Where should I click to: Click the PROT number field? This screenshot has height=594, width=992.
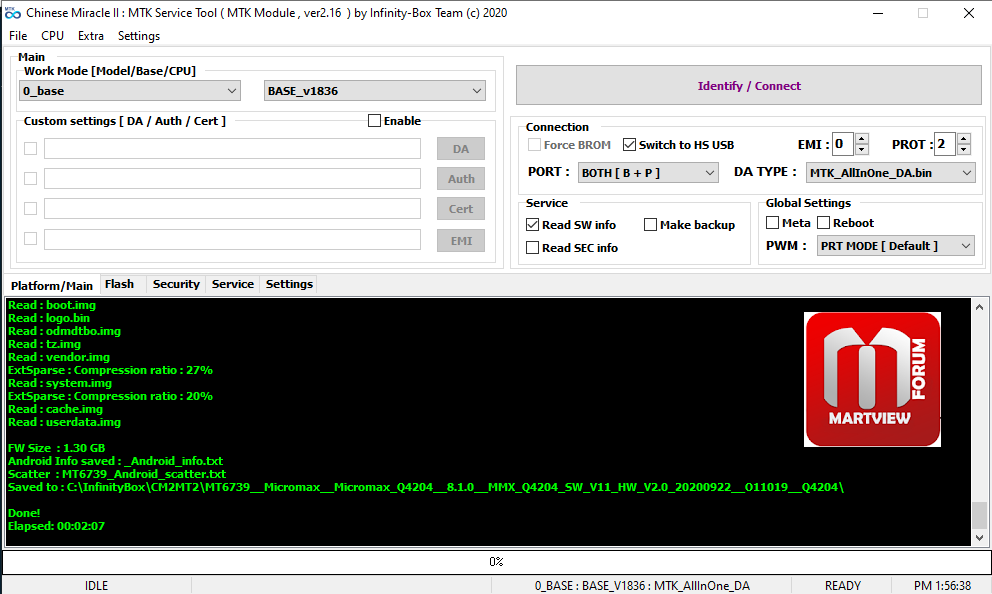point(945,144)
